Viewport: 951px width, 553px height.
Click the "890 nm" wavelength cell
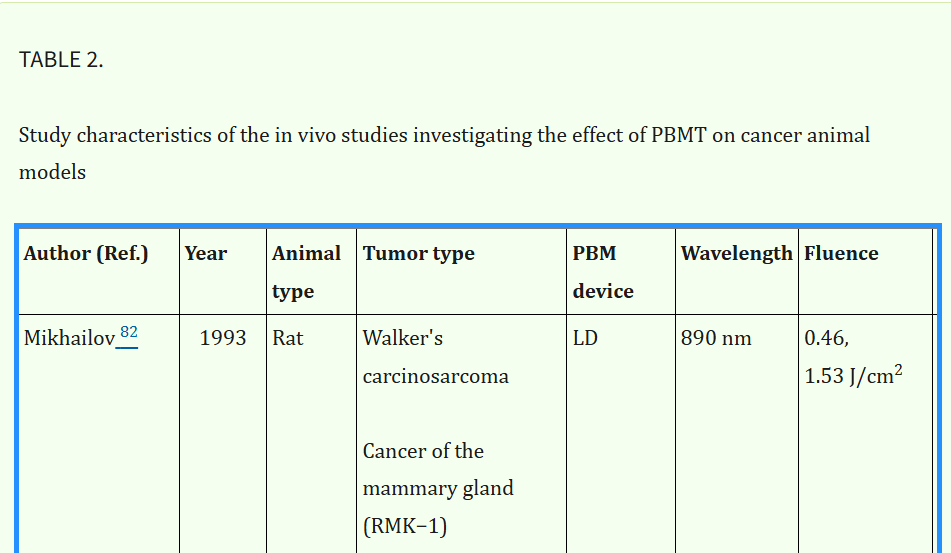click(716, 338)
